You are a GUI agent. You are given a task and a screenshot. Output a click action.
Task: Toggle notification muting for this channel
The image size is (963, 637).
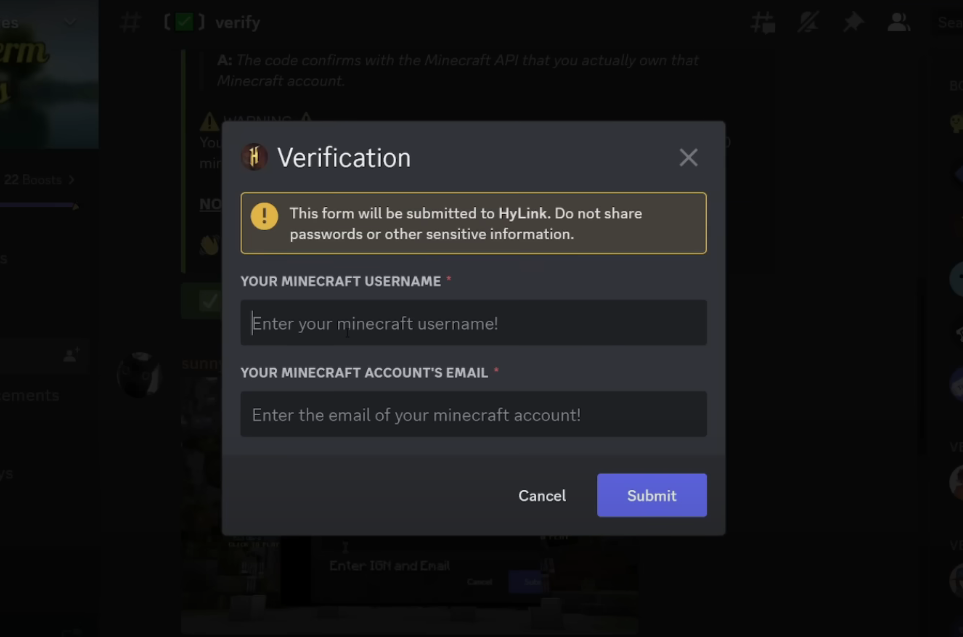808,21
